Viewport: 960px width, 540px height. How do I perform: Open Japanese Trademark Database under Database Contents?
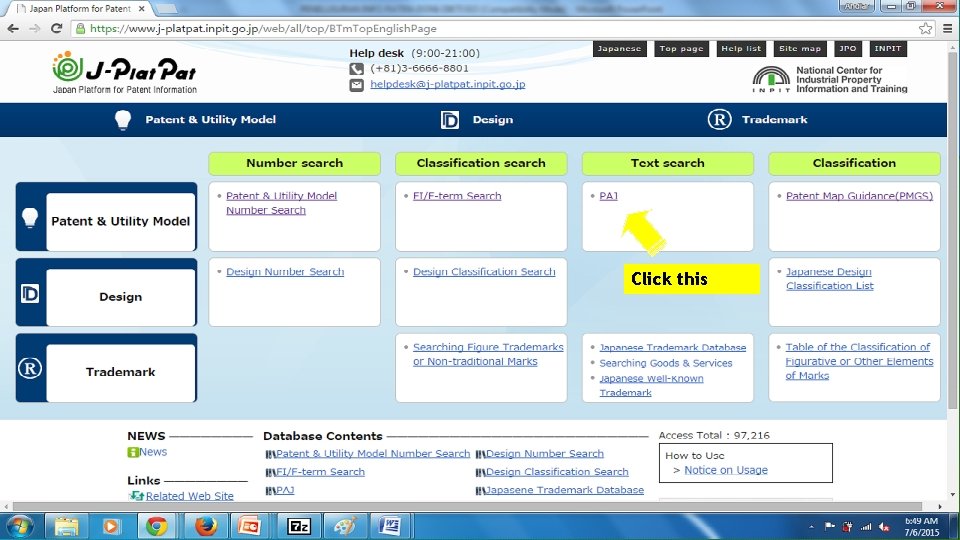(x=564, y=490)
